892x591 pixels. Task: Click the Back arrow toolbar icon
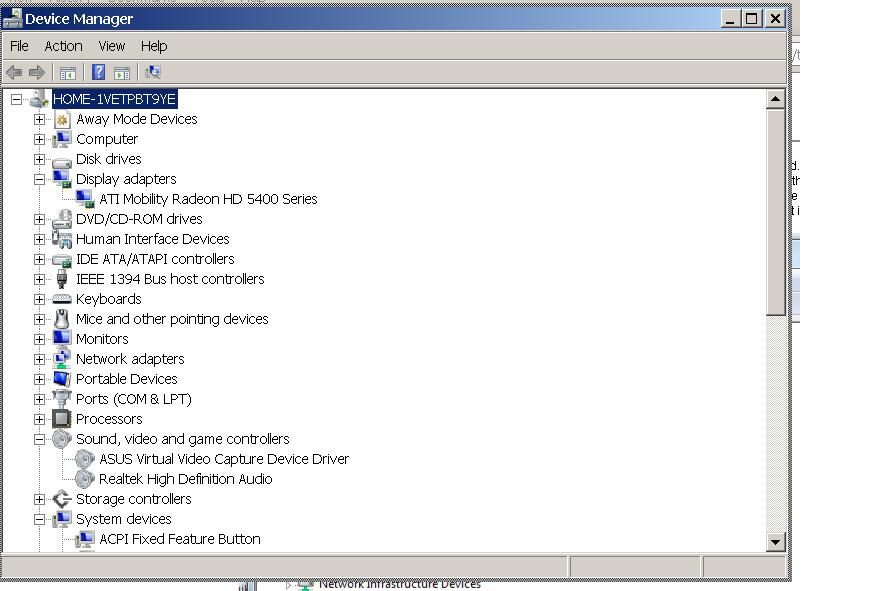[14, 72]
